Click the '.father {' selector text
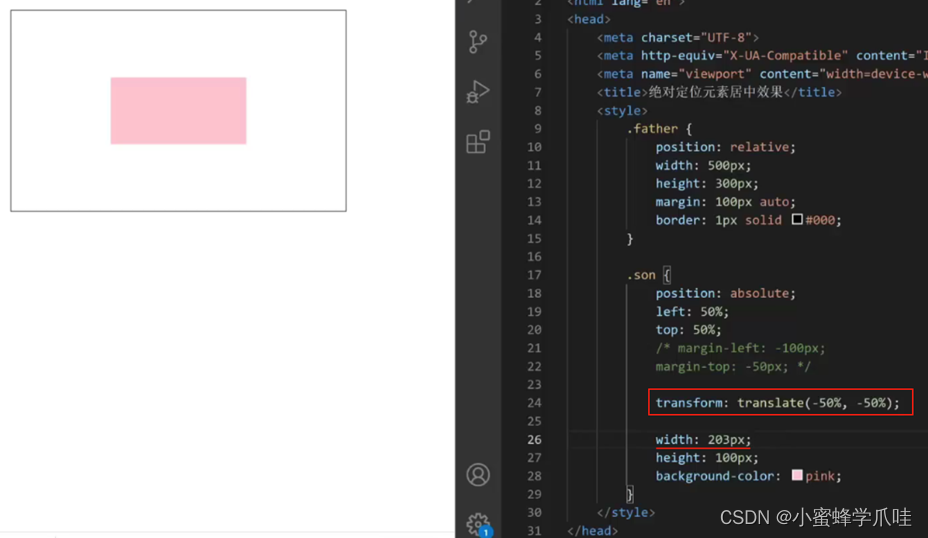The width and height of the screenshot is (928, 538). point(659,128)
